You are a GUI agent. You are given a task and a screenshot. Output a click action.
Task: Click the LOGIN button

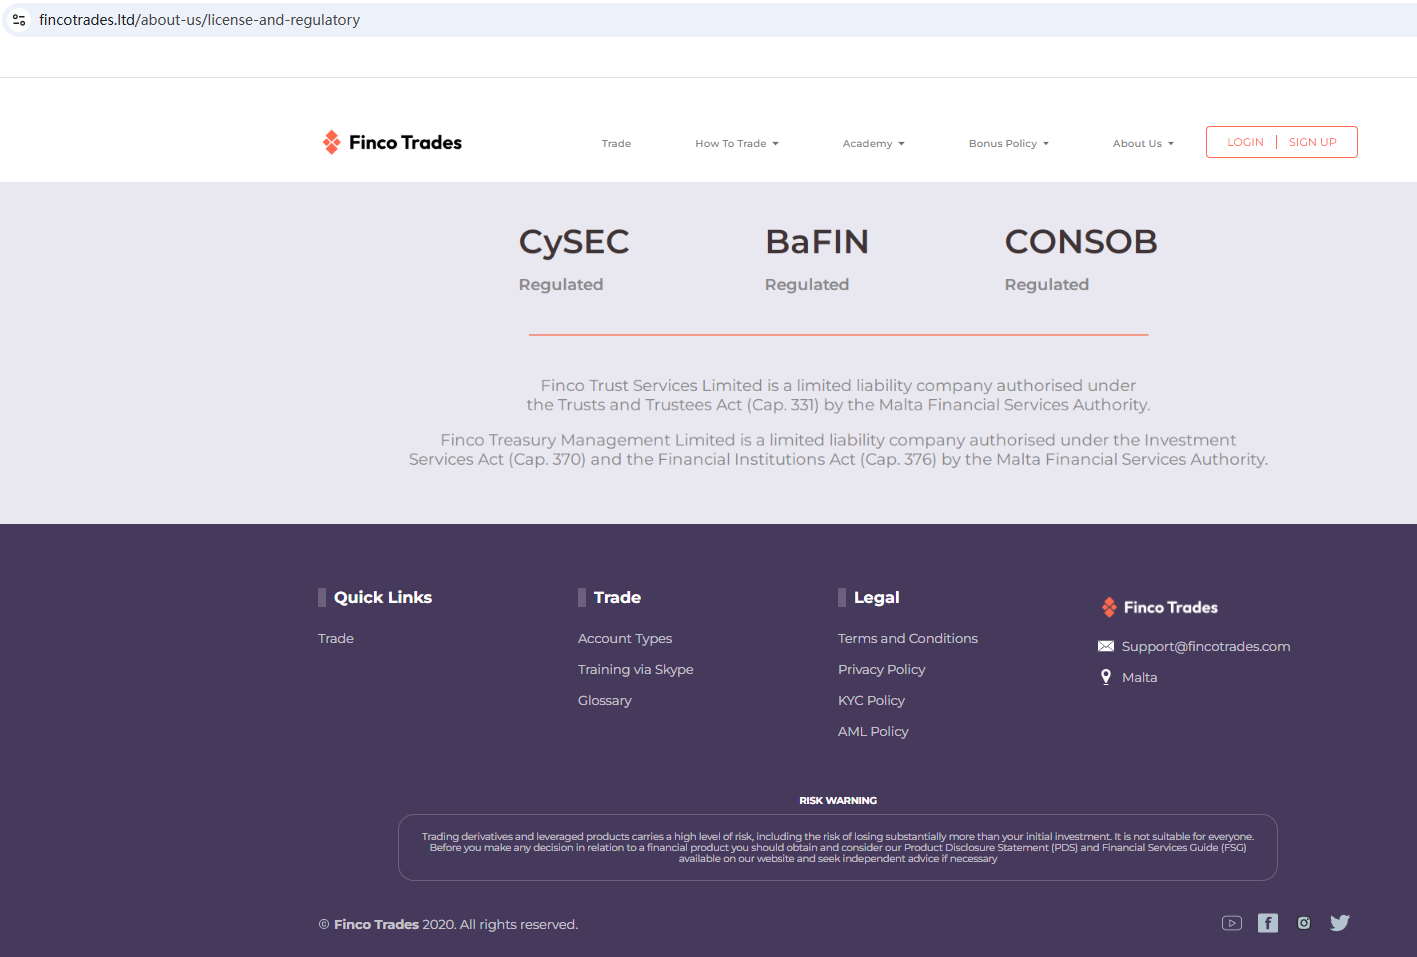pyautogui.click(x=1245, y=142)
